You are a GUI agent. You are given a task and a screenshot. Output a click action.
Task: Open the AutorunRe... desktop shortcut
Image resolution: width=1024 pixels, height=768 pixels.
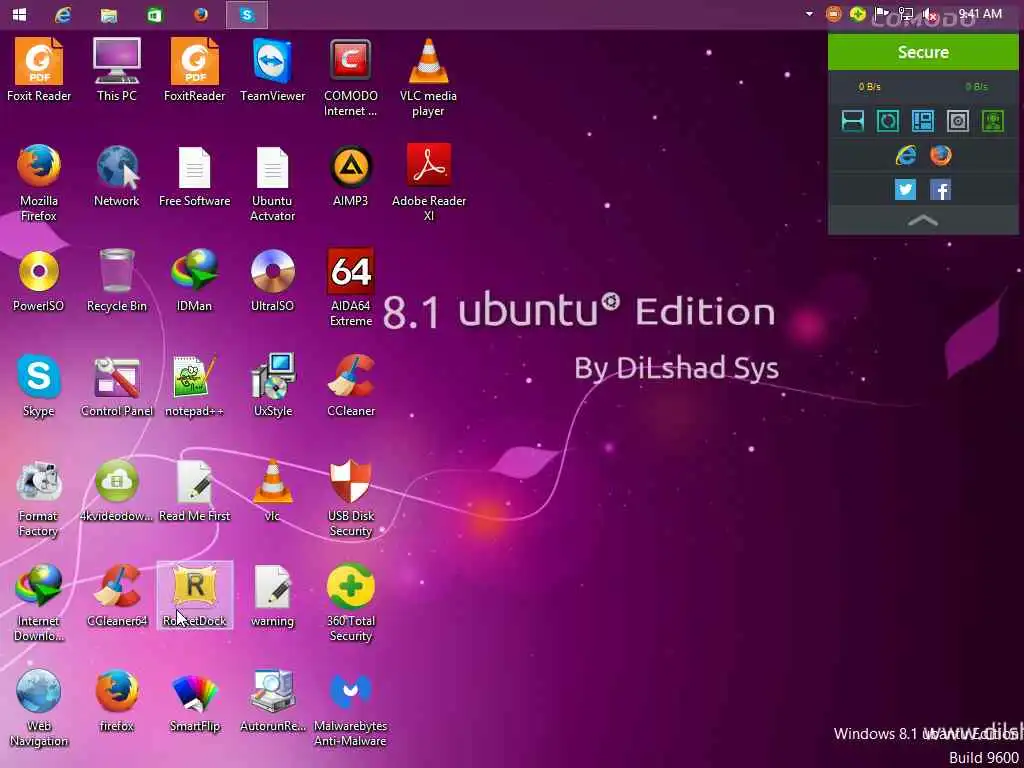pyautogui.click(x=272, y=701)
